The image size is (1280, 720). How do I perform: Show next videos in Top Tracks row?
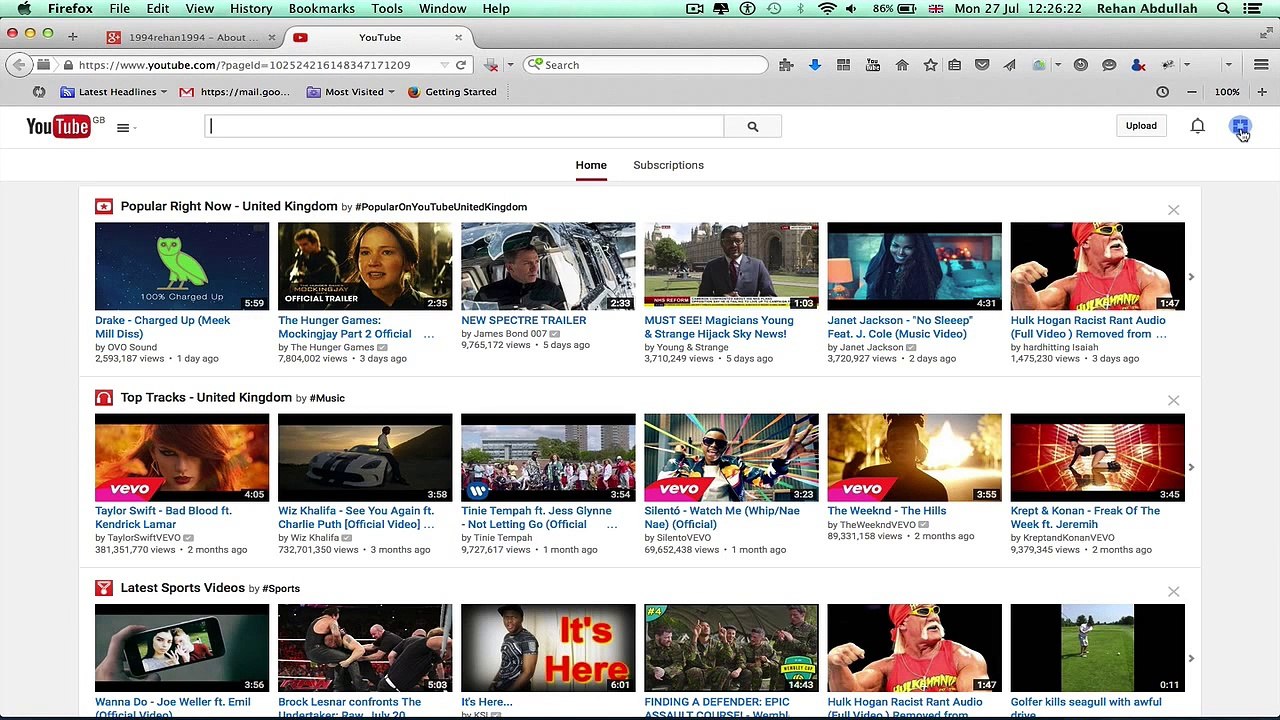click(x=1191, y=467)
